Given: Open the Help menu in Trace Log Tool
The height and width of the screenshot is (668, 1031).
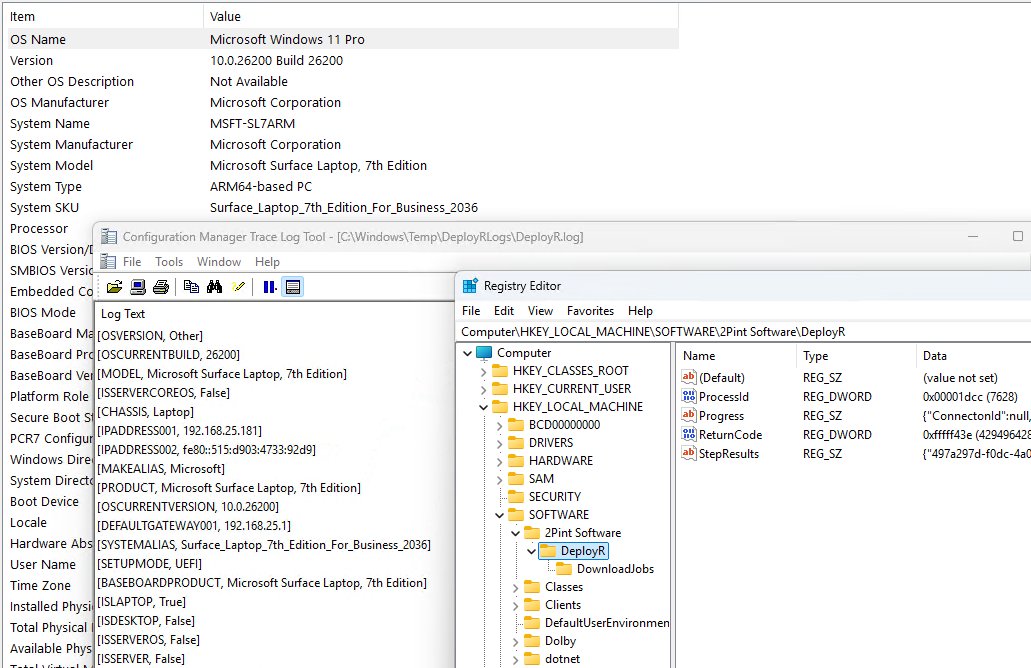Looking at the screenshot, I should [x=268, y=262].
